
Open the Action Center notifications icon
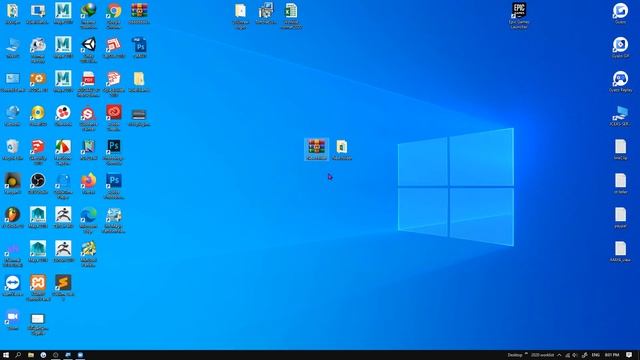click(x=629, y=355)
